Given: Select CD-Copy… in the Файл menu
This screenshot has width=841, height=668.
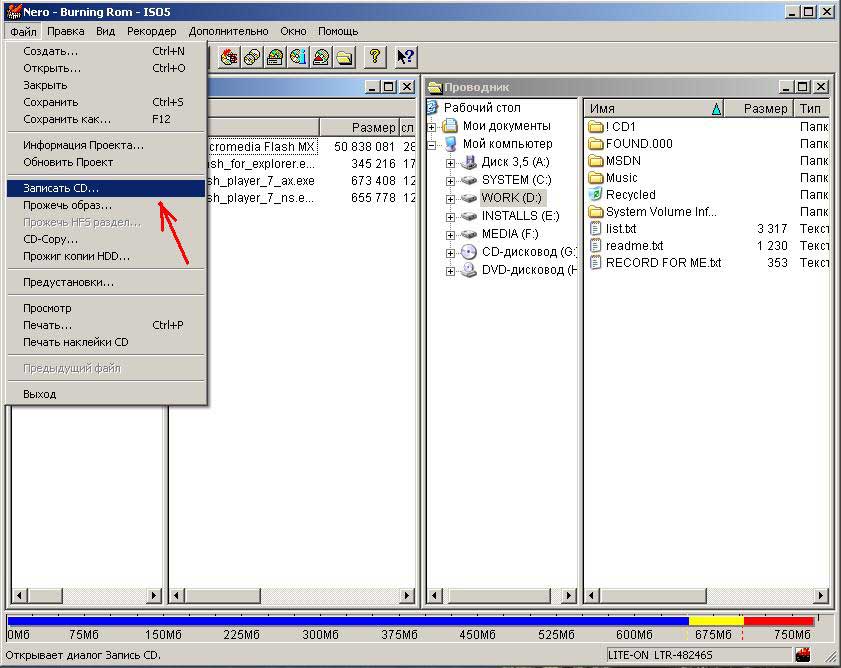Looking at the screenshot, I should (x=106, y=239).
